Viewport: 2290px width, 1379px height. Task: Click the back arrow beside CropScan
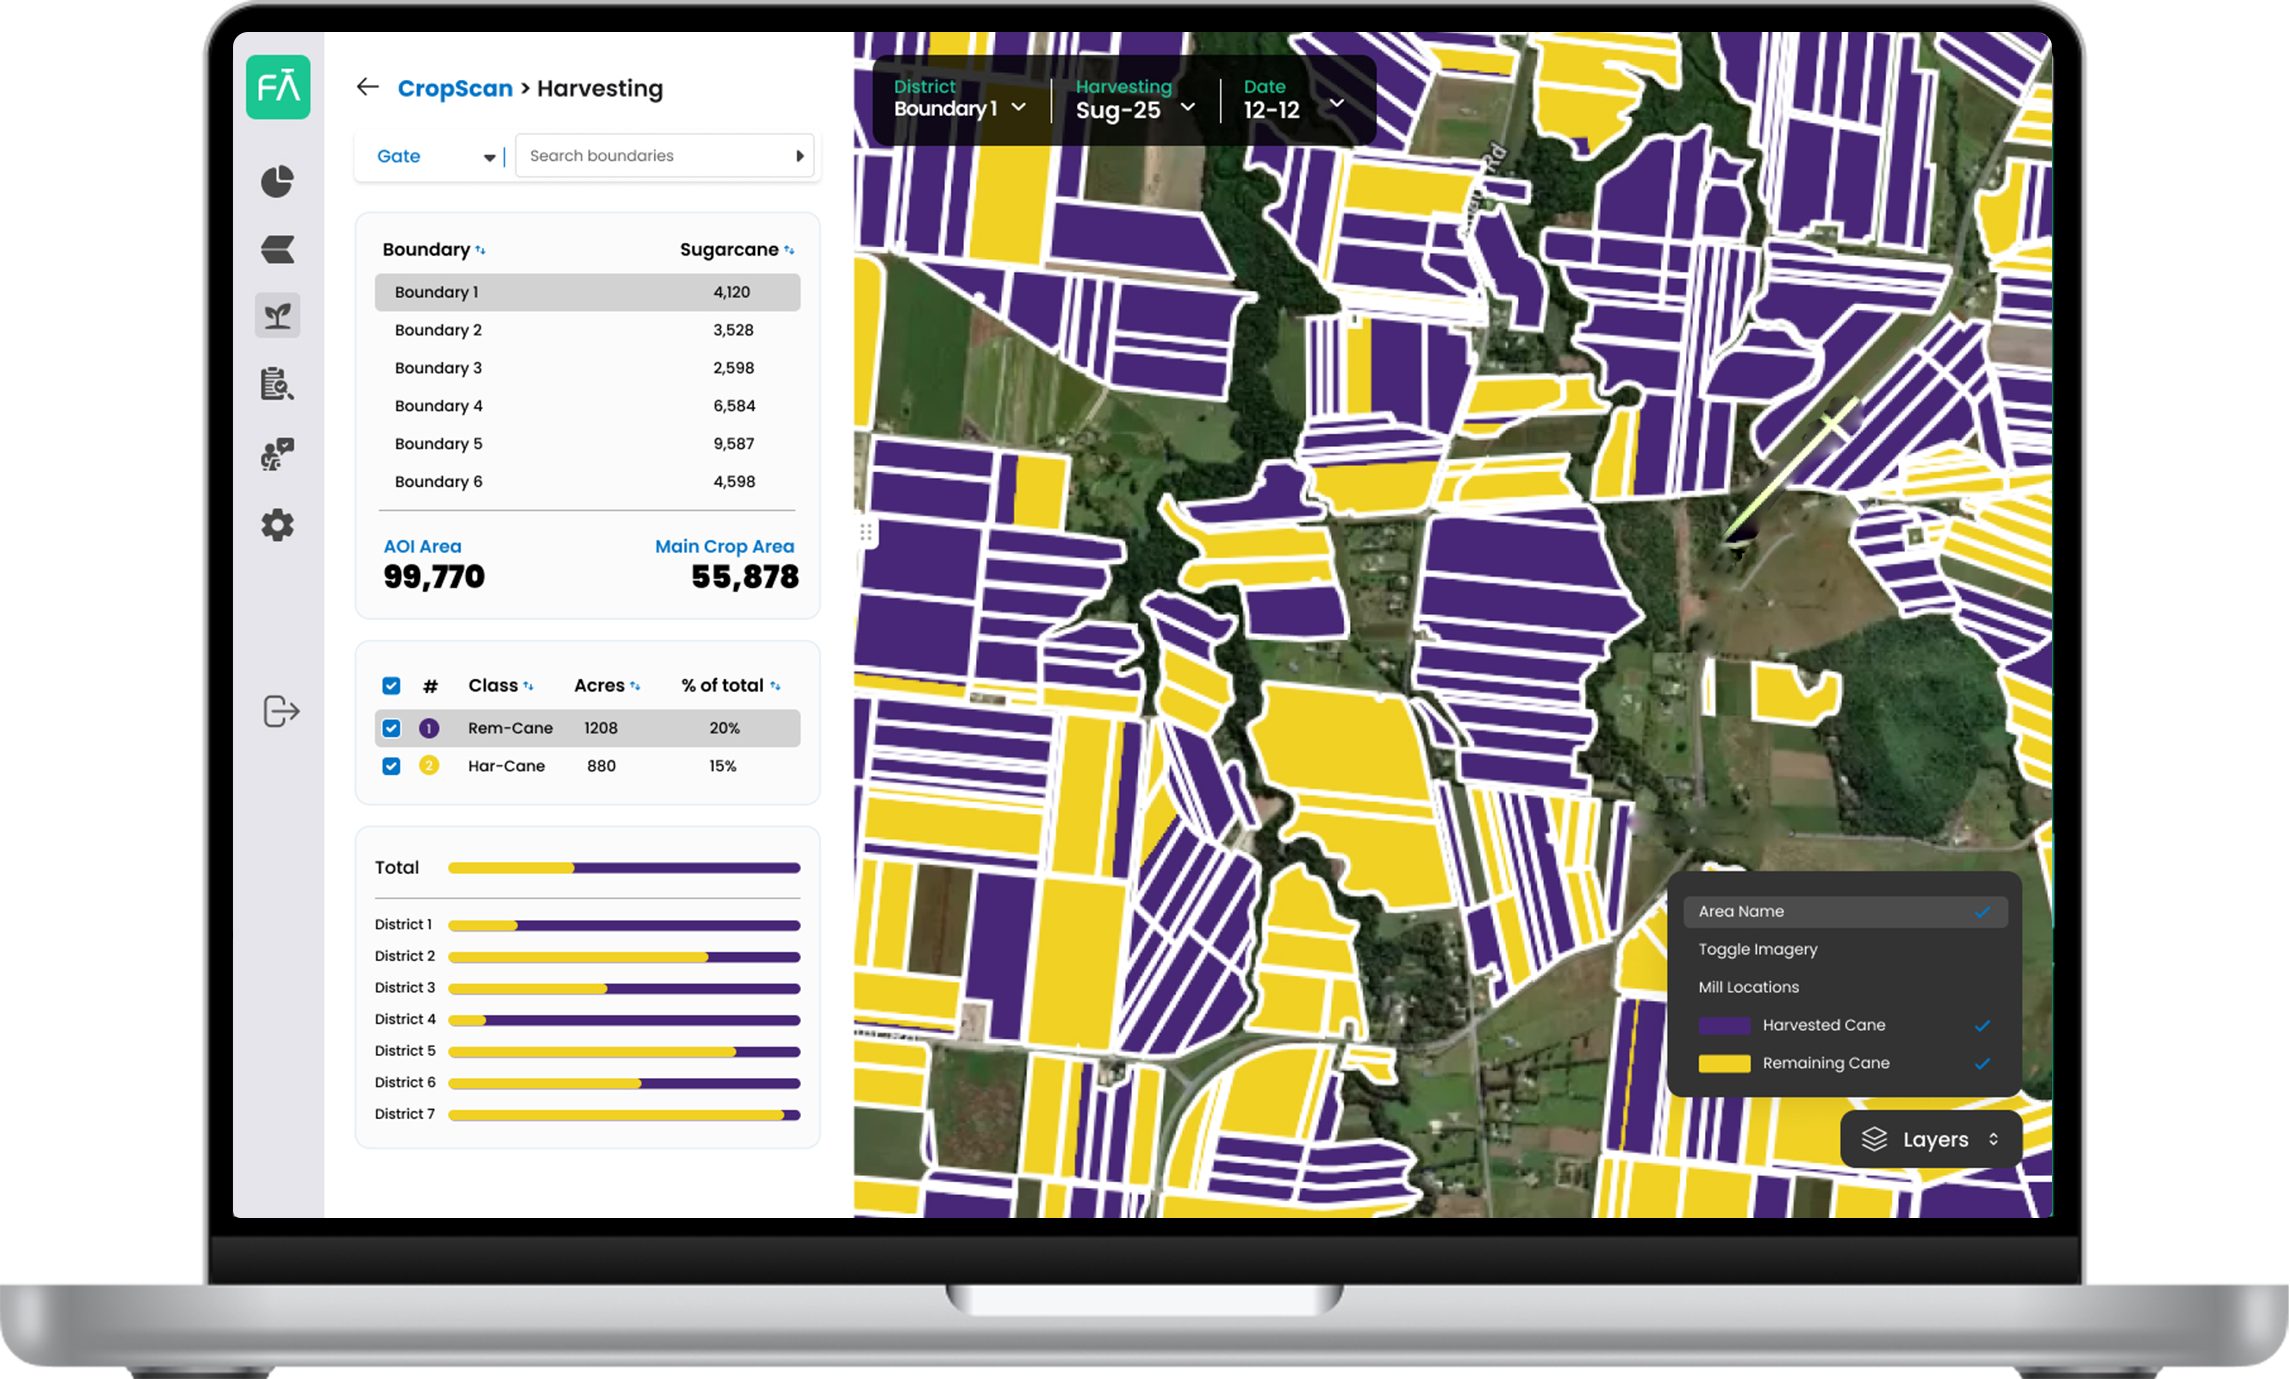tap(367, 87)
